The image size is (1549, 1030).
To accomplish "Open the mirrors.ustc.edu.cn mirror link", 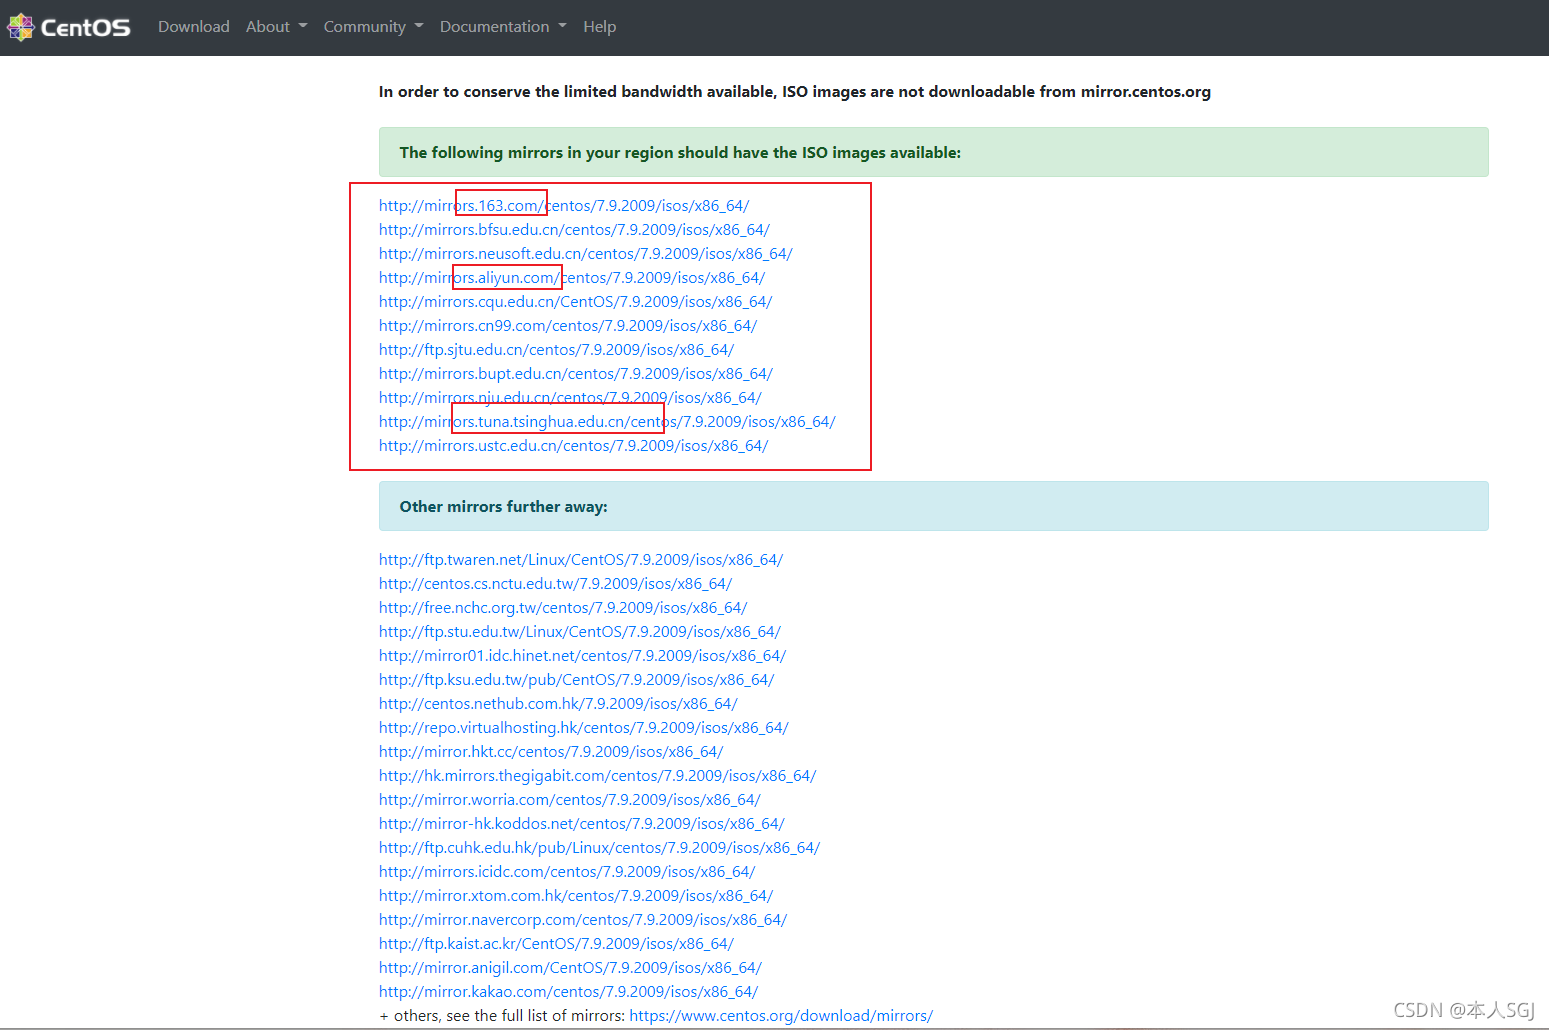I will (x=574, y=446).
